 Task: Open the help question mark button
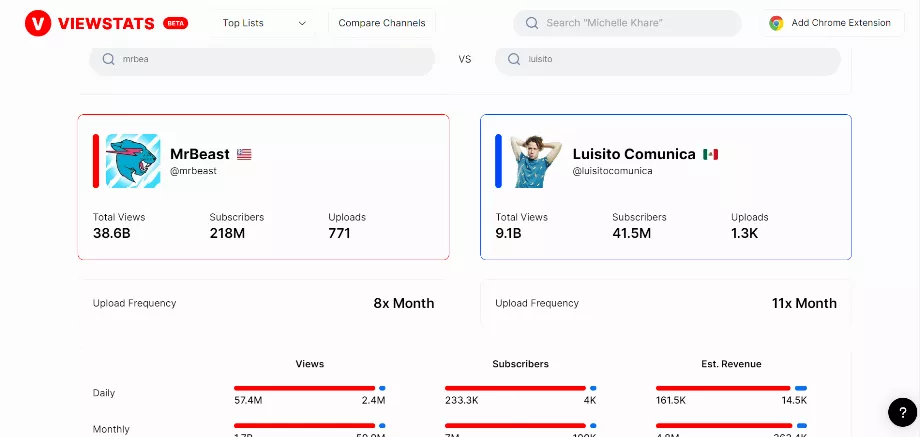click(902, 412)
